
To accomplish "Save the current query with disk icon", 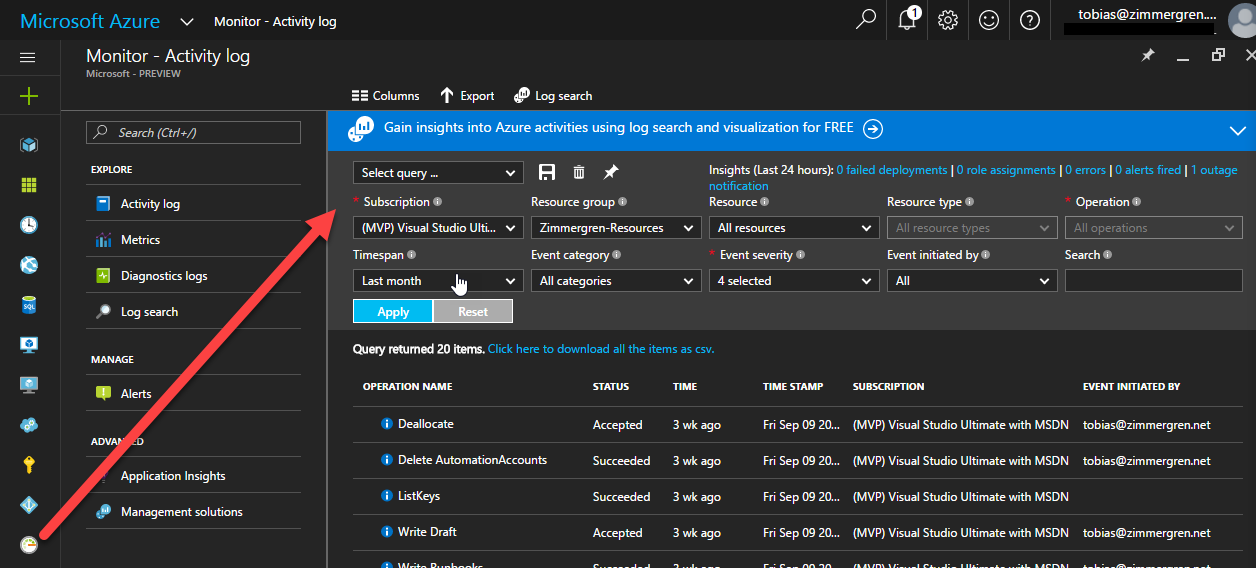I will click(x=547, y=173).
